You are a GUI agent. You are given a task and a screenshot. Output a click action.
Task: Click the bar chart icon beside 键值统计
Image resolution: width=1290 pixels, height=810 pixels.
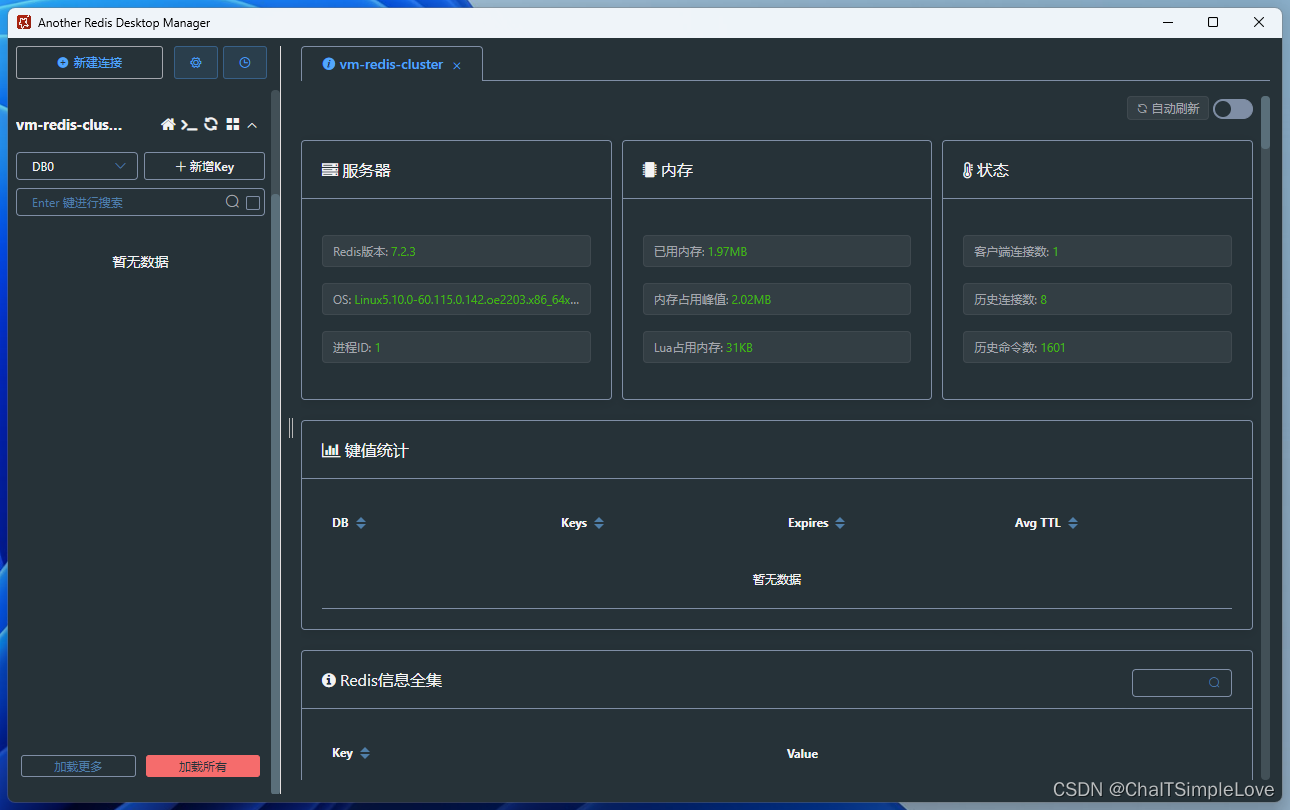click(x=330, y=450)
